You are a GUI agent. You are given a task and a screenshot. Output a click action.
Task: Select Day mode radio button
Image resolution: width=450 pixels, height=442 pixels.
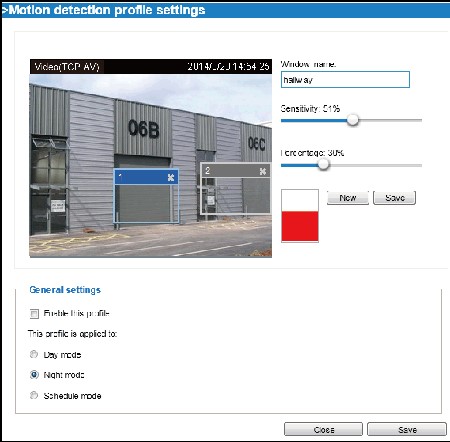pos(34,354)
